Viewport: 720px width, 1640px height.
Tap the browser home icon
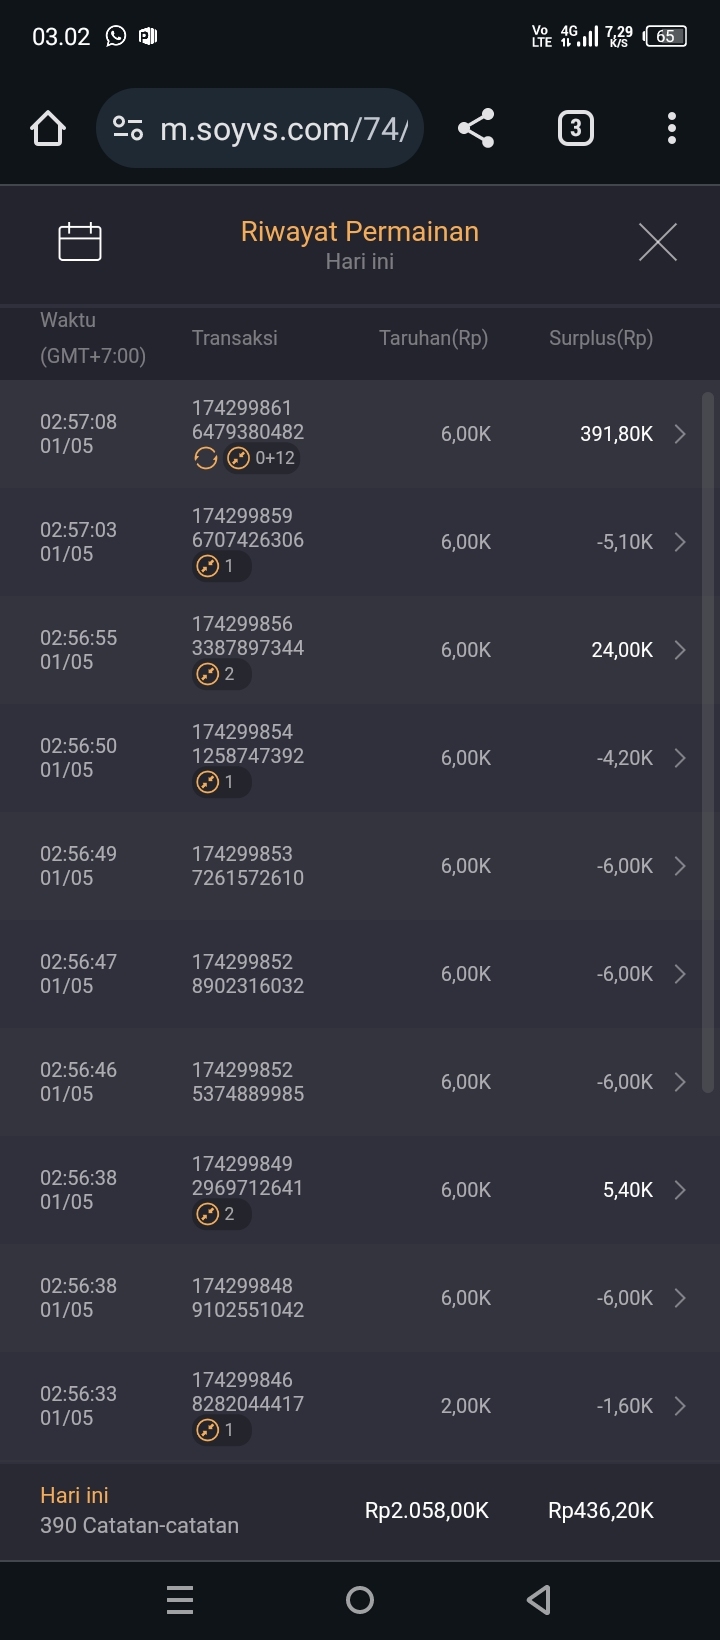(48, 129)
